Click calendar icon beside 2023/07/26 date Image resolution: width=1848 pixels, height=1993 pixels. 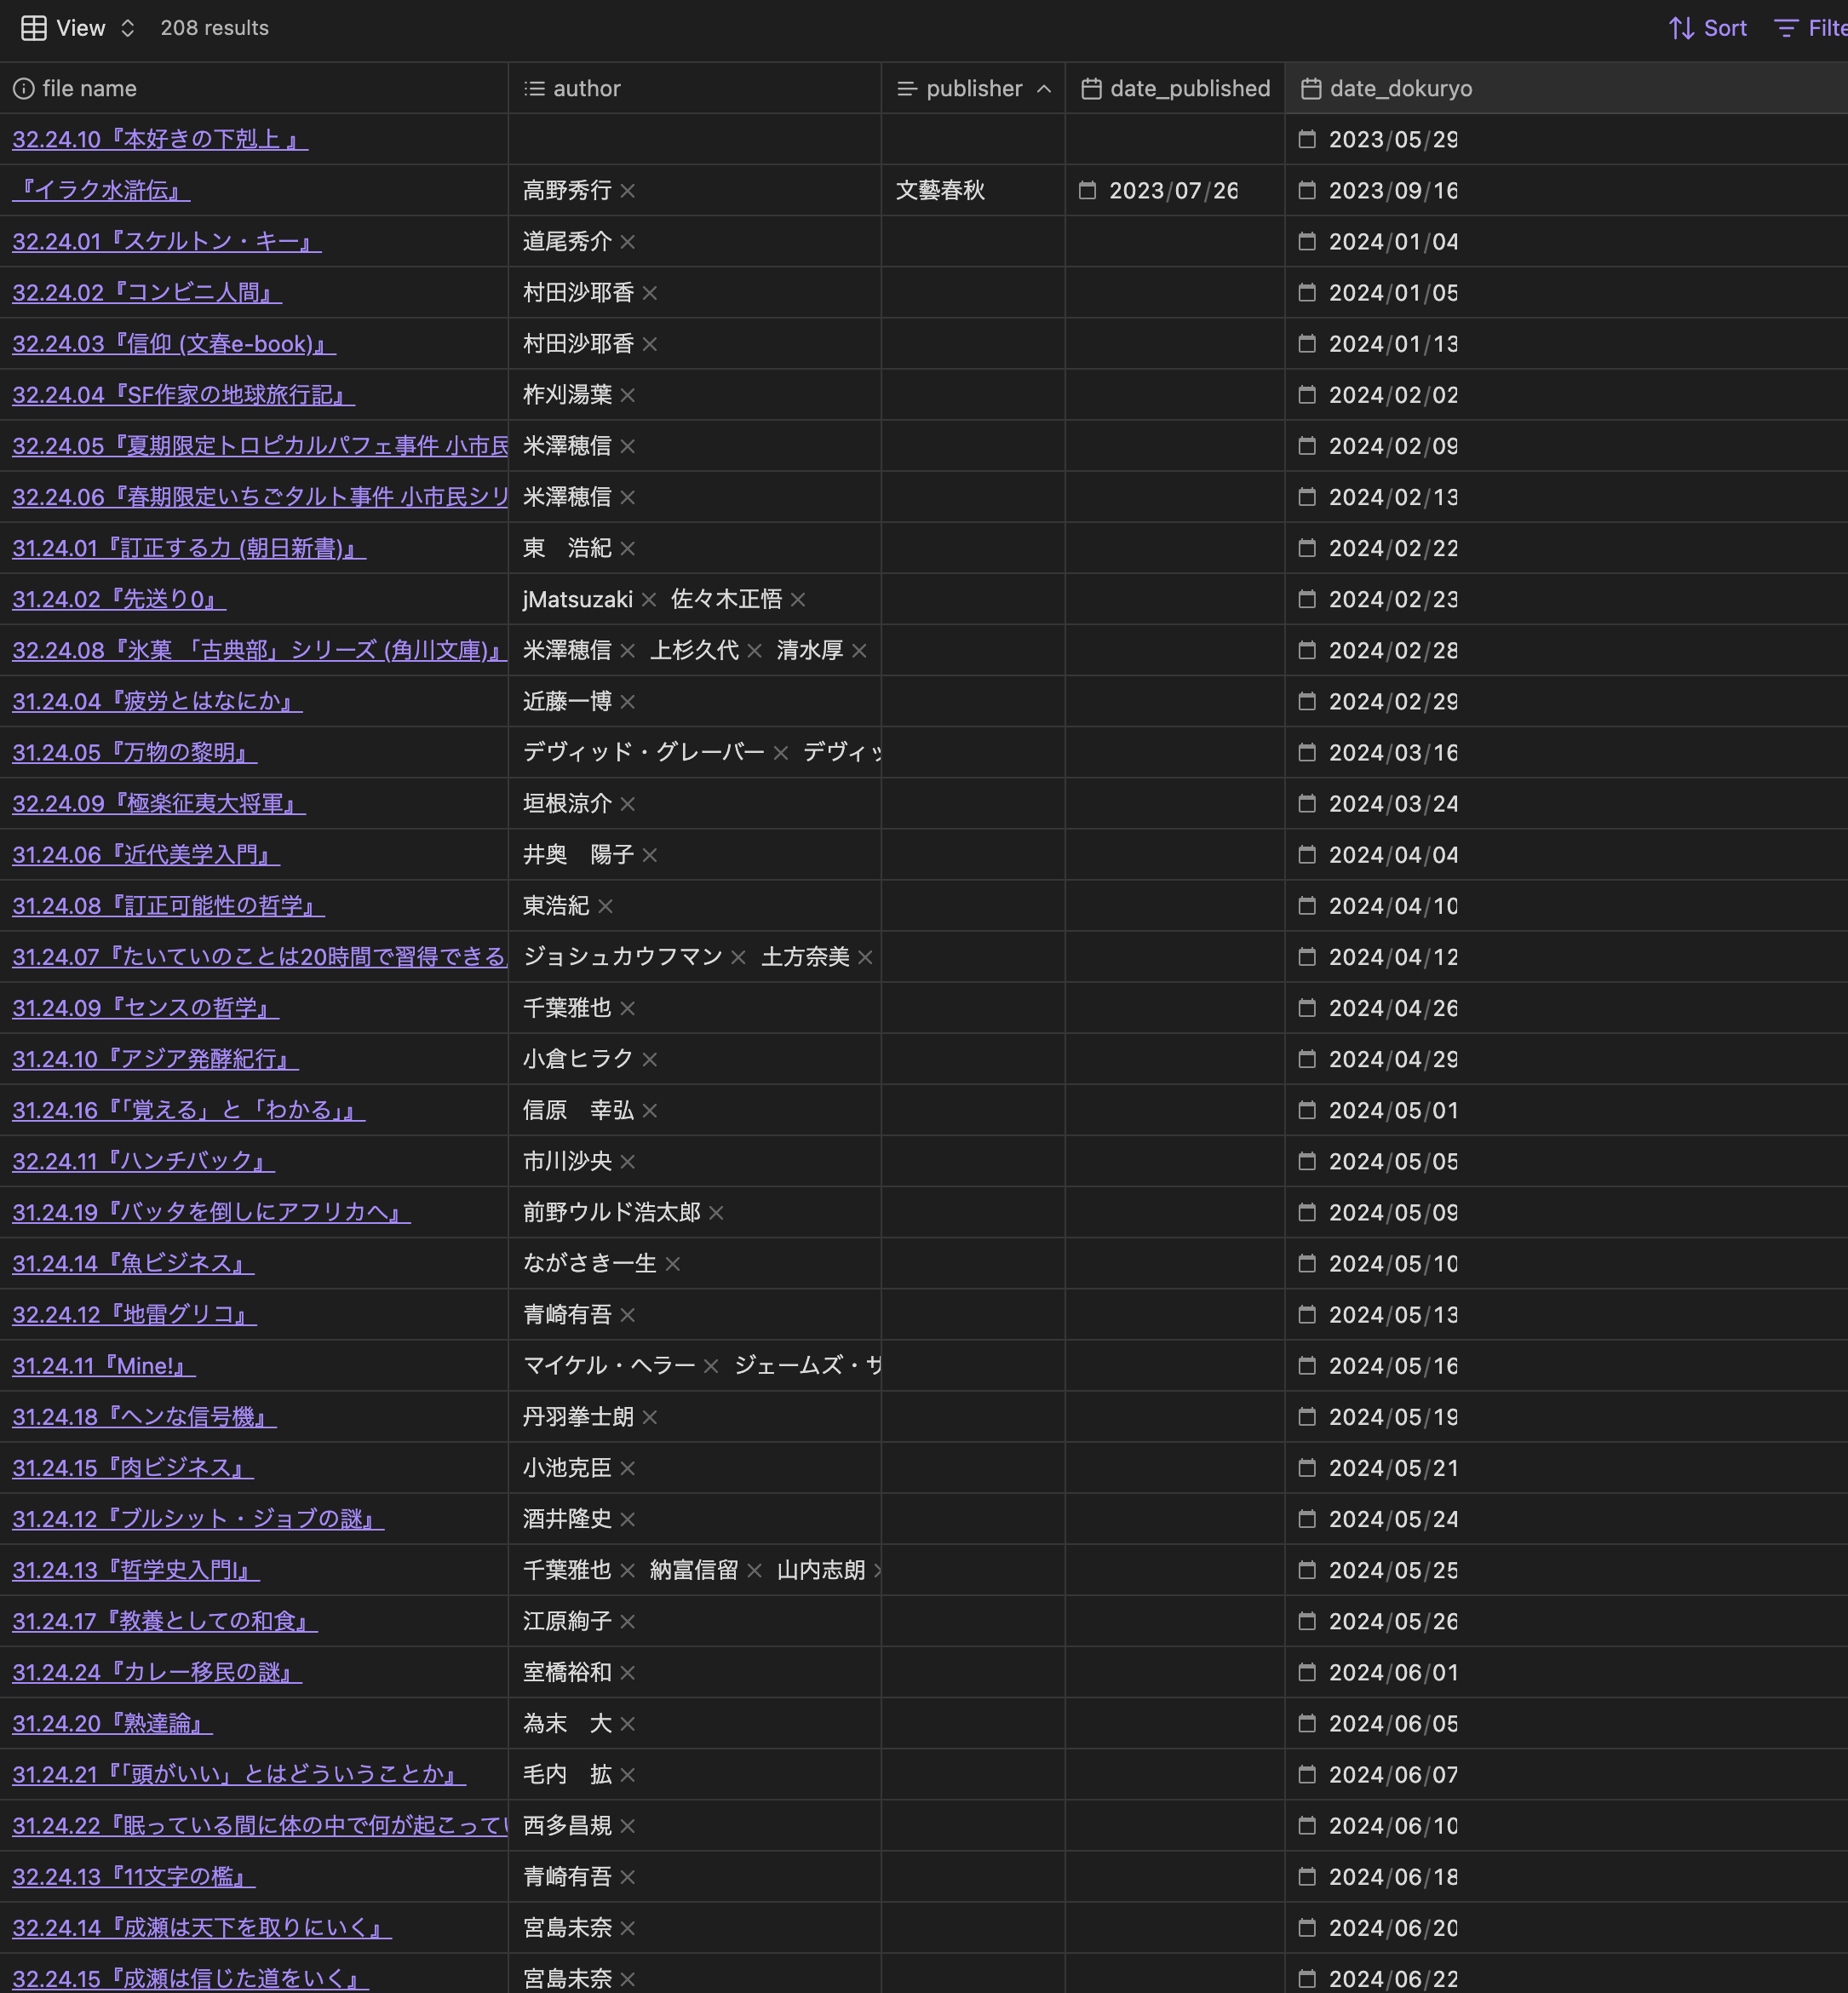1088,190
